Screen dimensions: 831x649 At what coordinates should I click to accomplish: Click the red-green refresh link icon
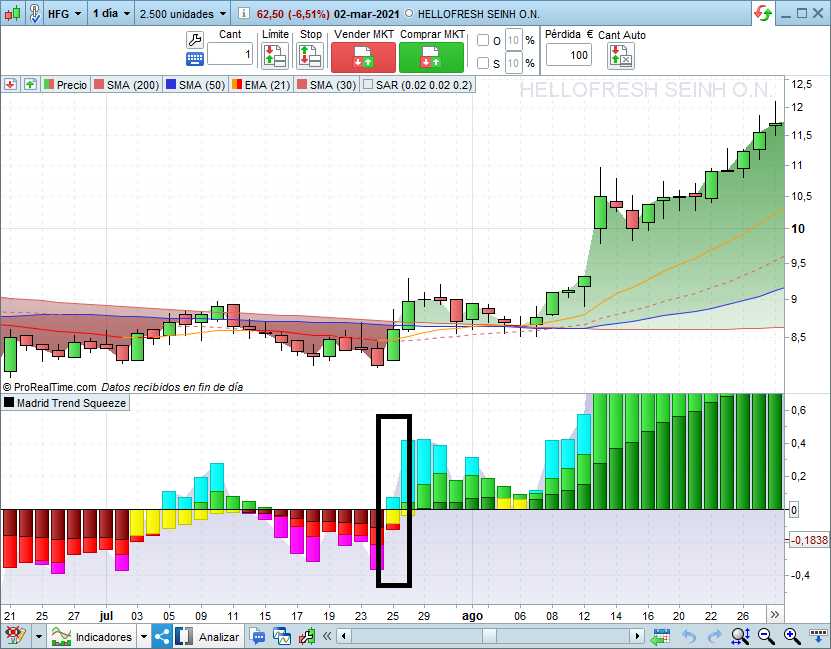pyautogui.click(x=763, y=13)
